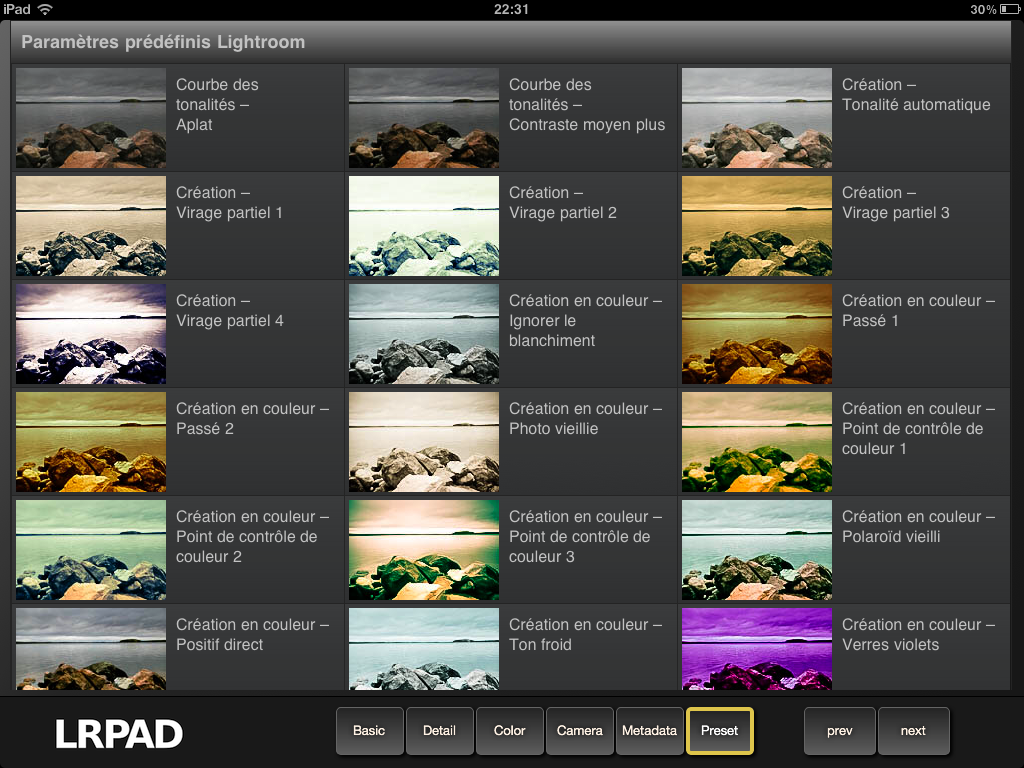Tap 'Création – Tonalité automatique' label
1024x768 pixels.
click(x=916, y=95)
